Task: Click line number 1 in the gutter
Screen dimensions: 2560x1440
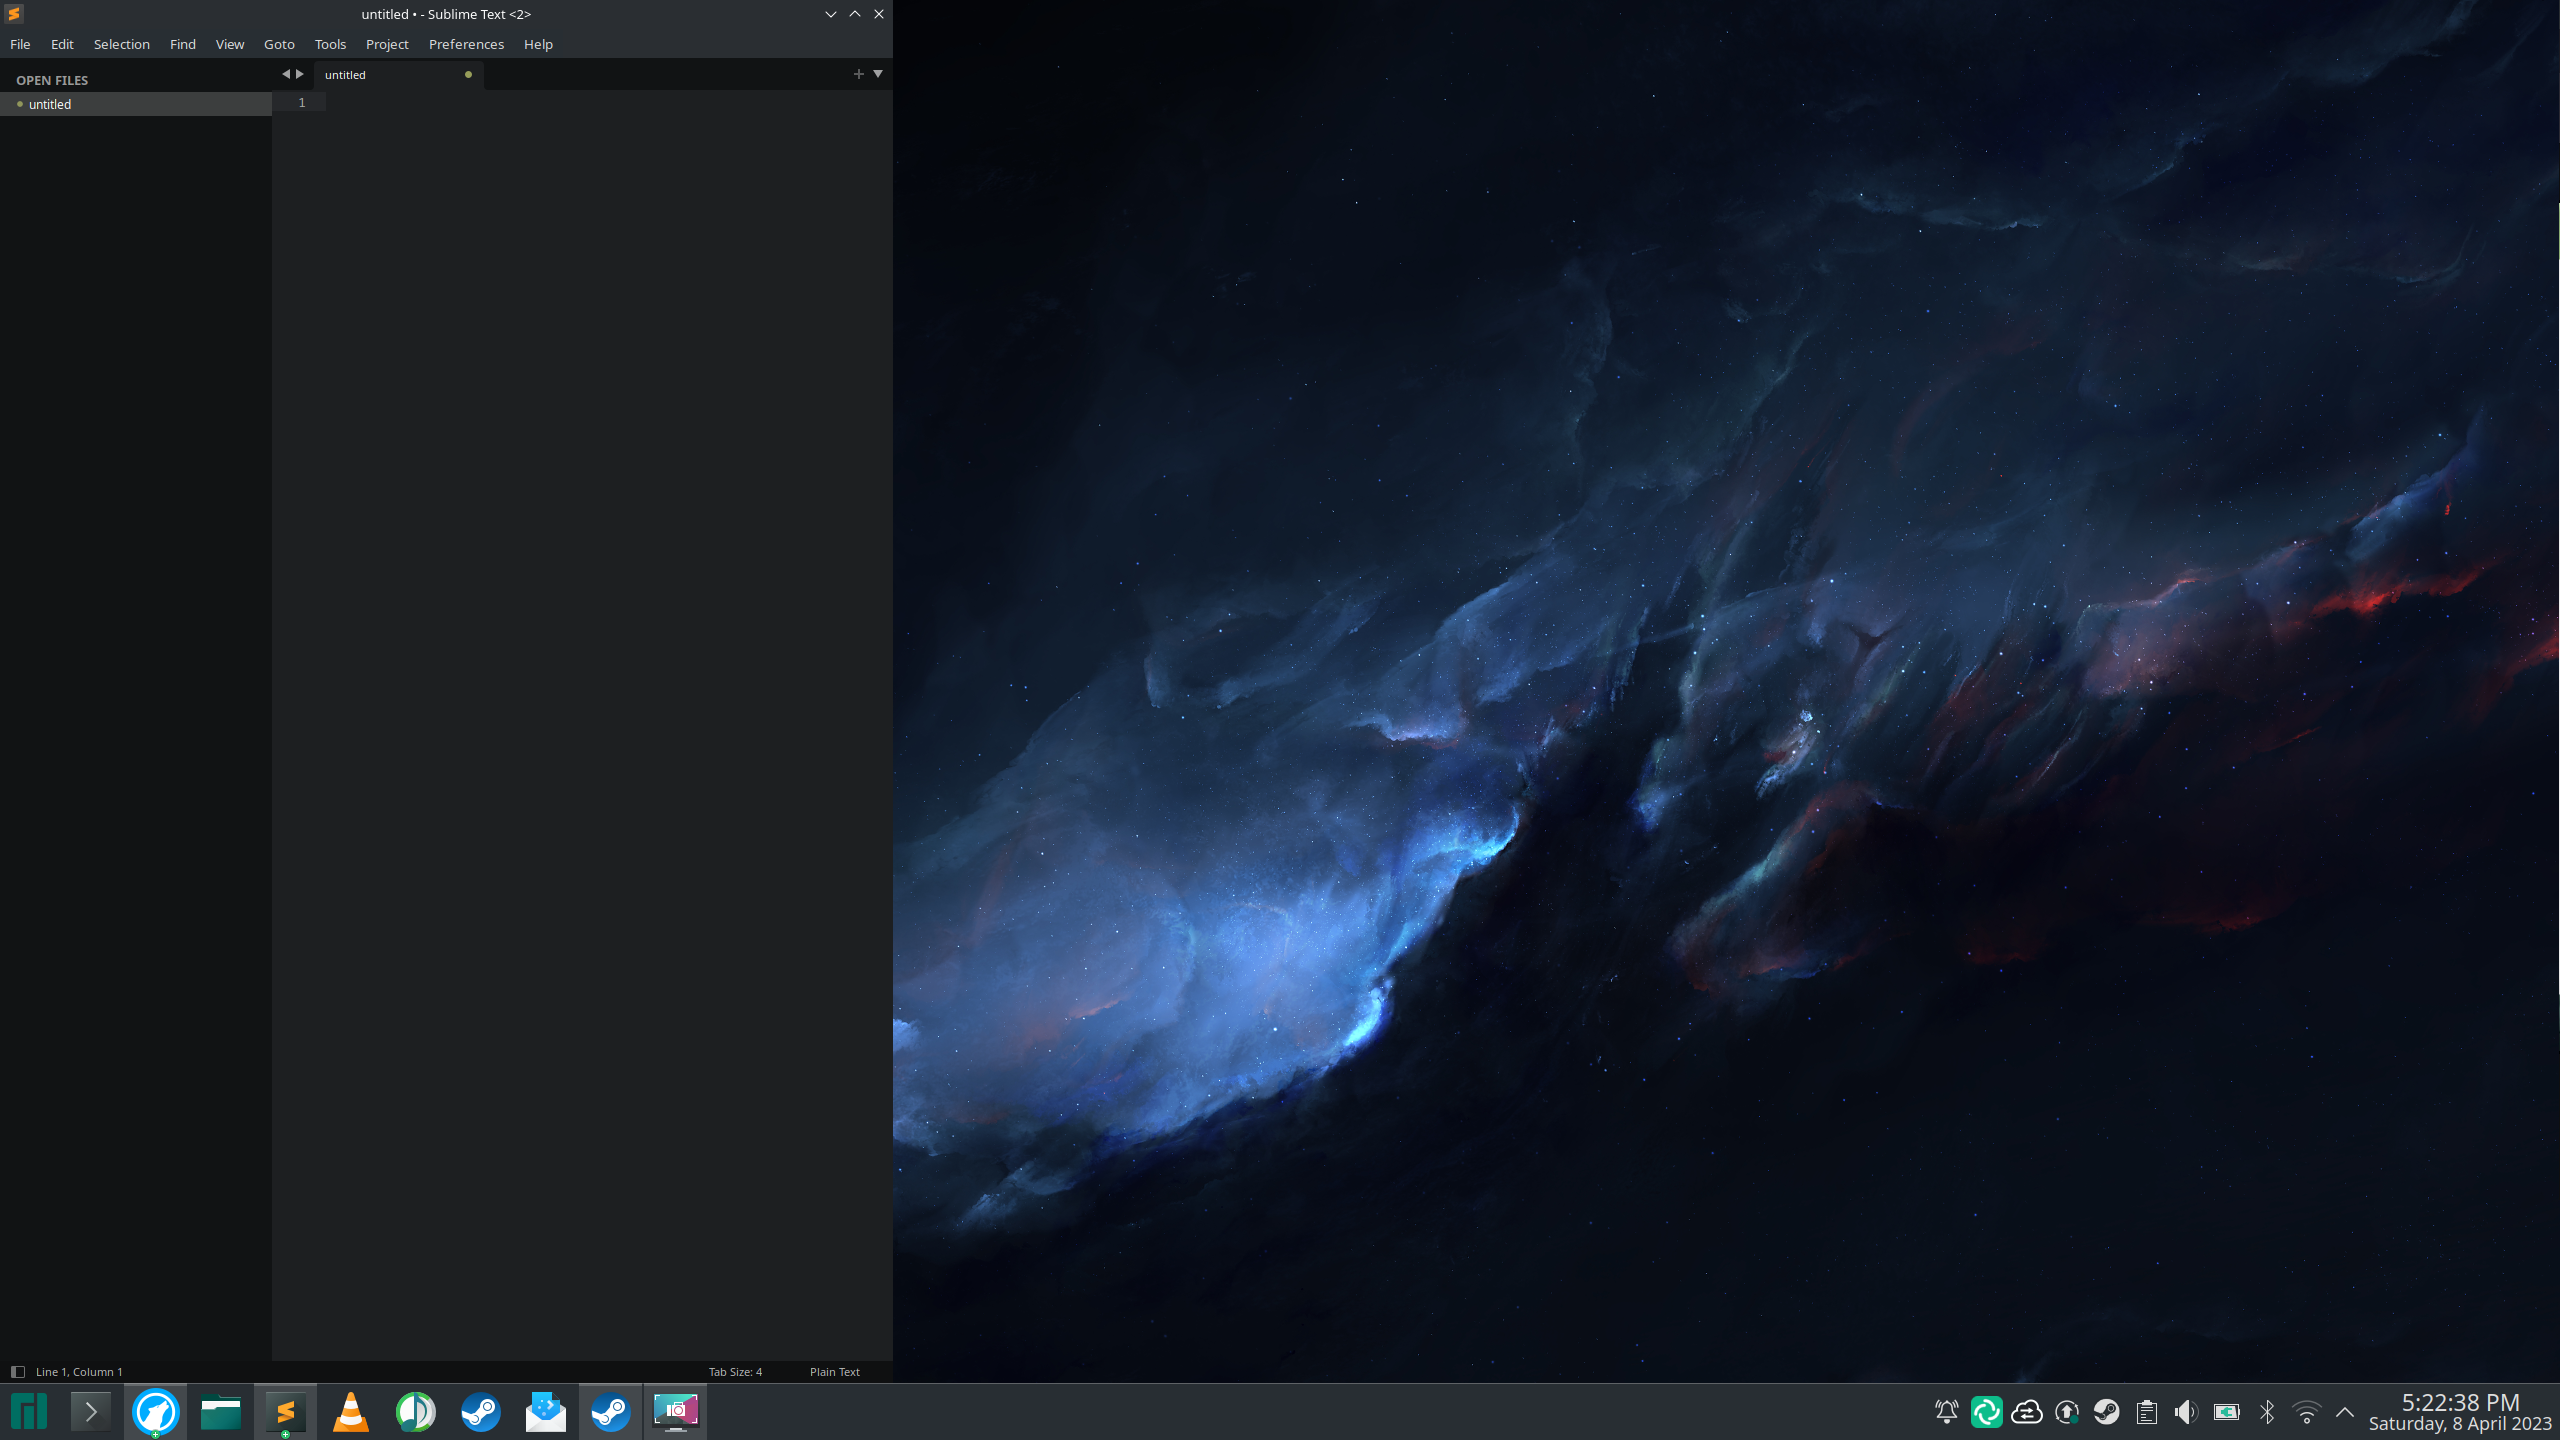Action: (301, 103)
